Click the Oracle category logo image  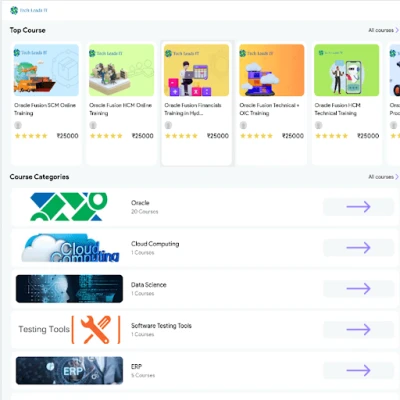point(69,207)
